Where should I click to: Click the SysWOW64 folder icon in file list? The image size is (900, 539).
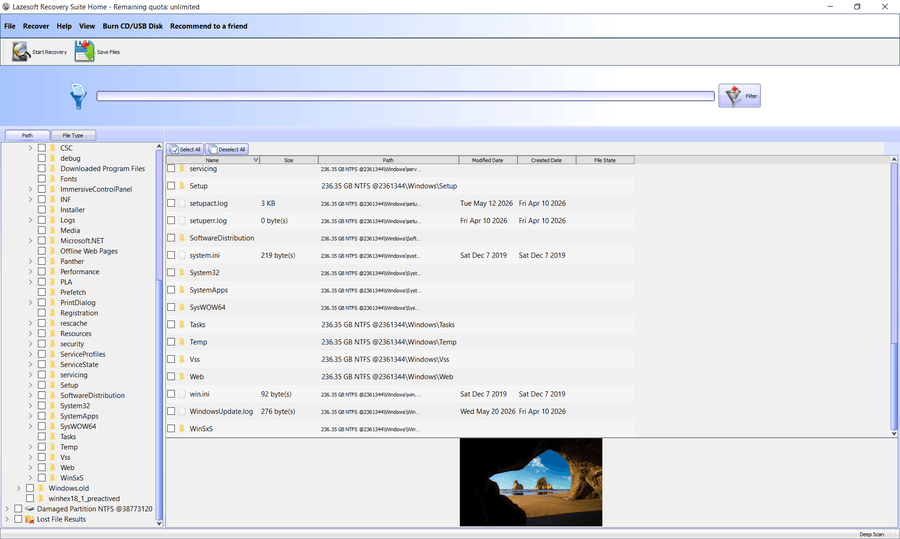tap(182, 308)
